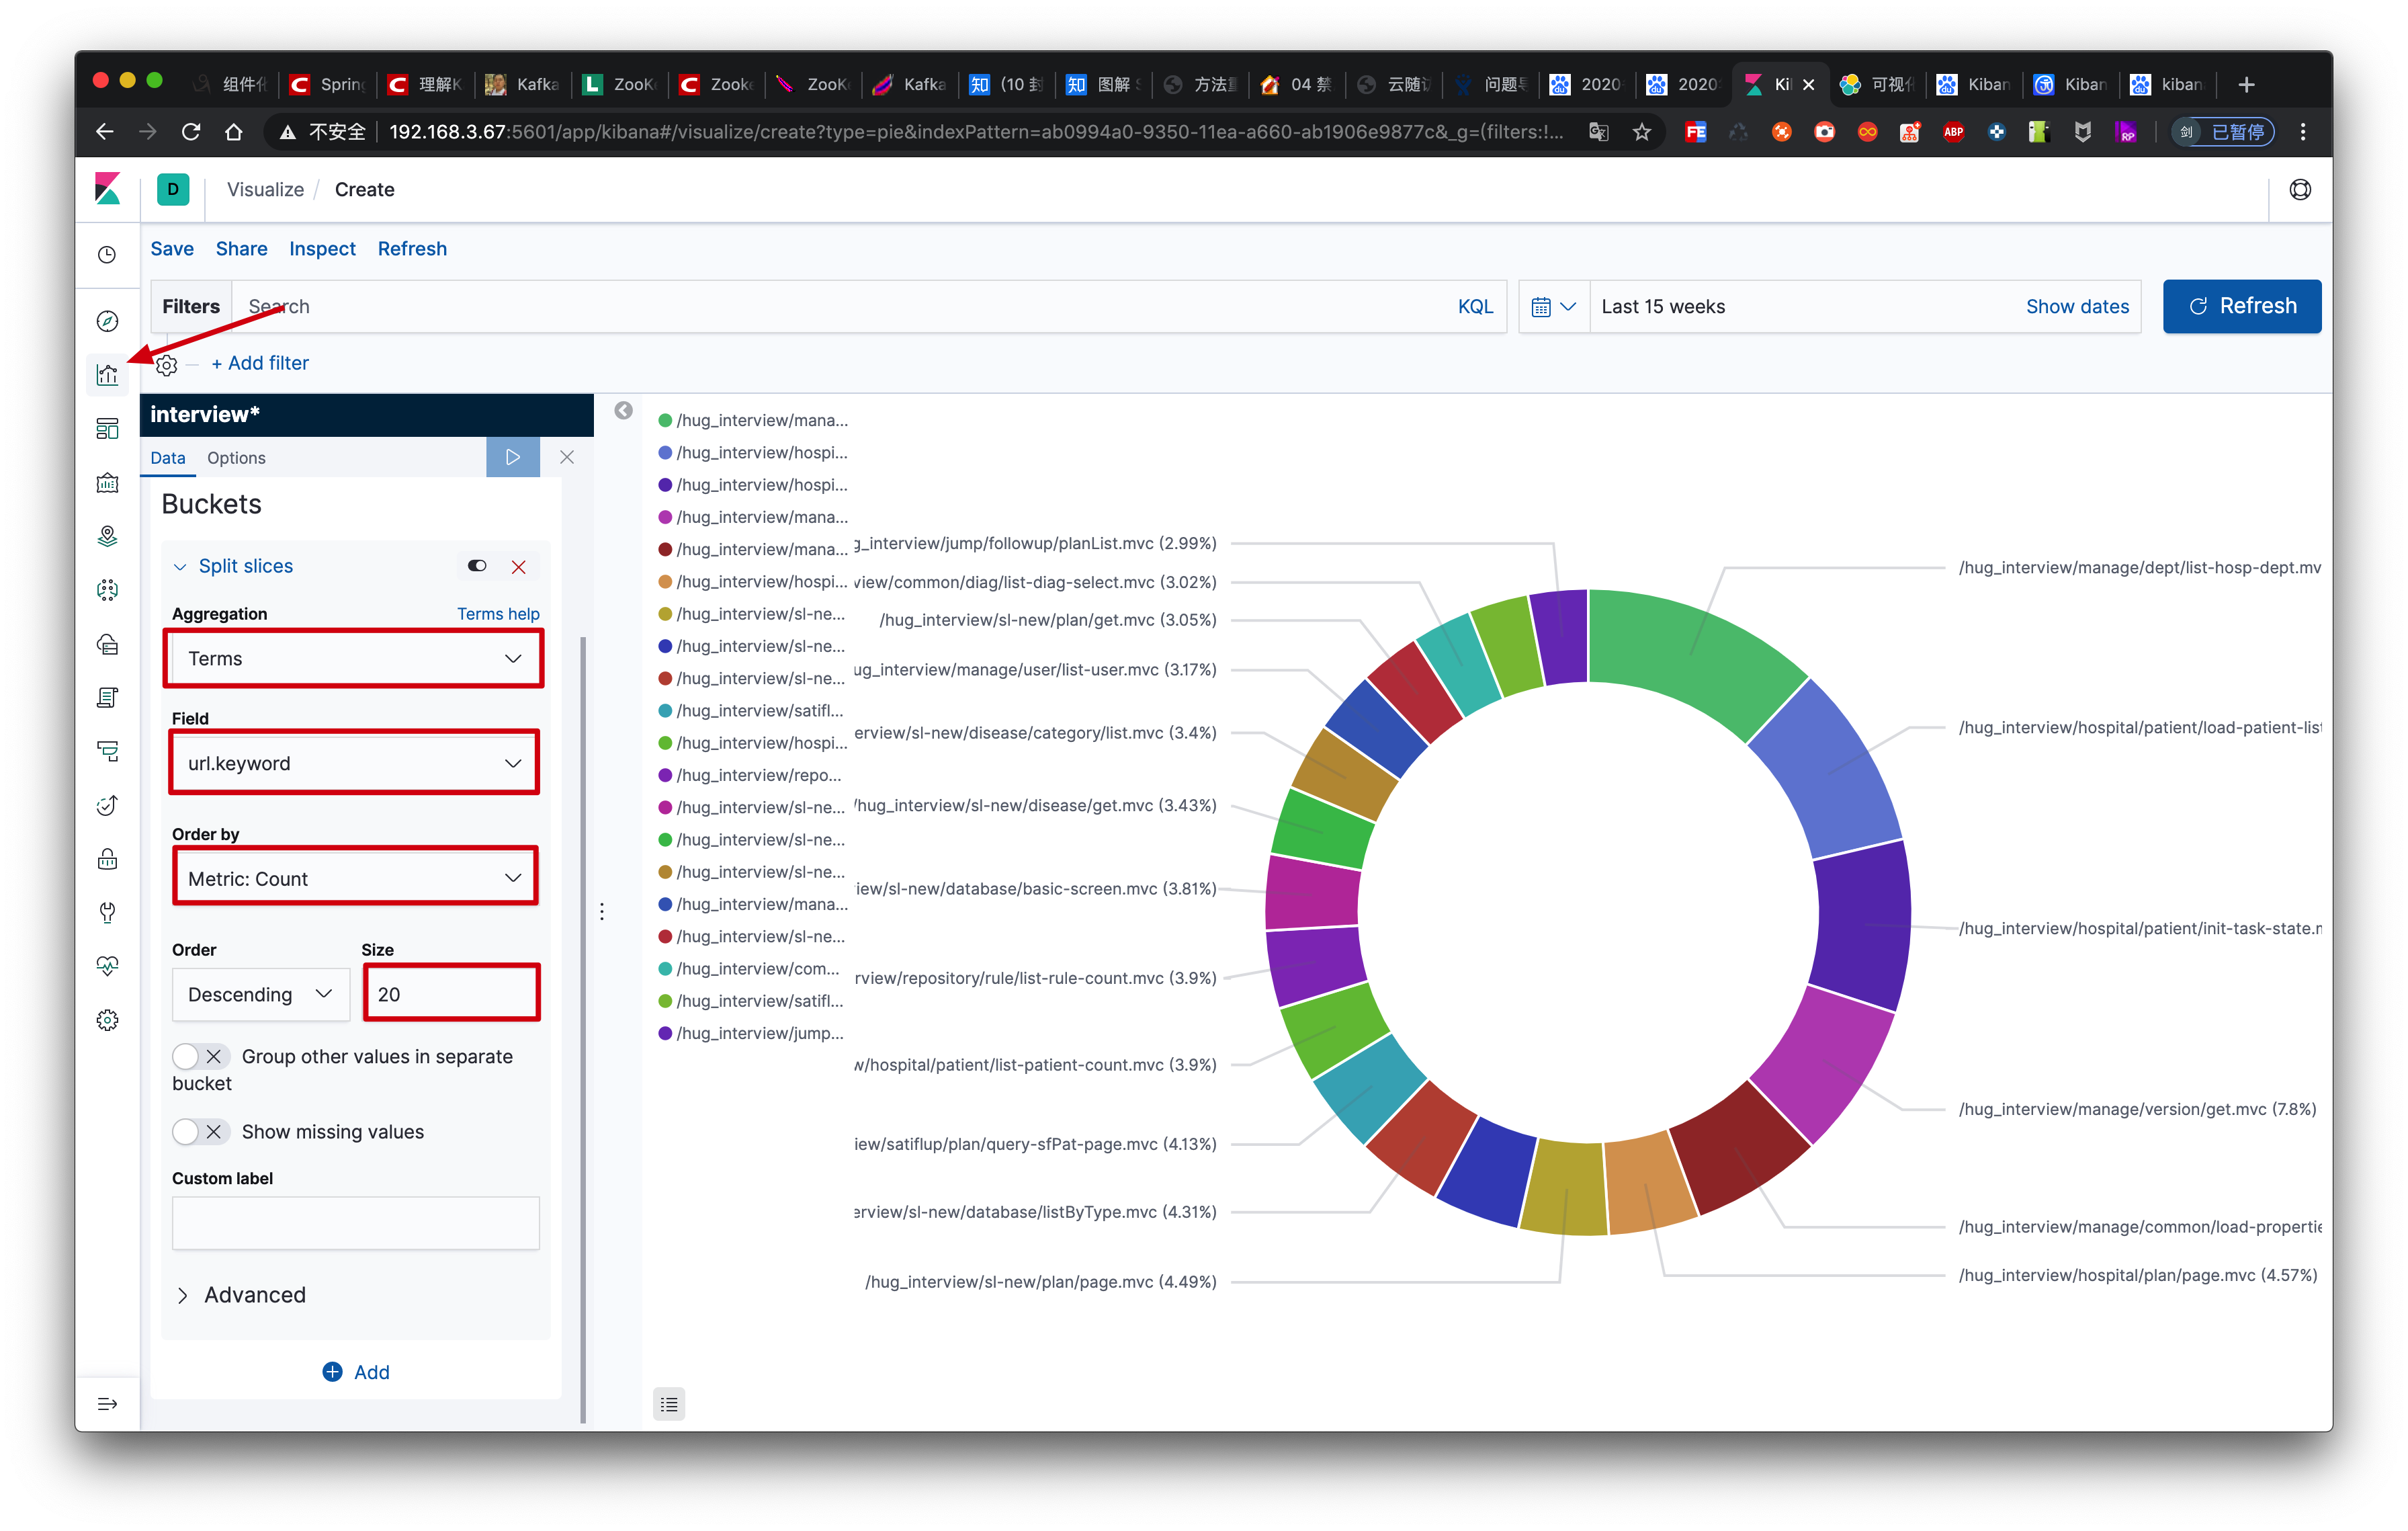This screenshot has height=1531, width=2408.
Task: Open Machine Learning icon in sidebar
Action: coord(107,591)
